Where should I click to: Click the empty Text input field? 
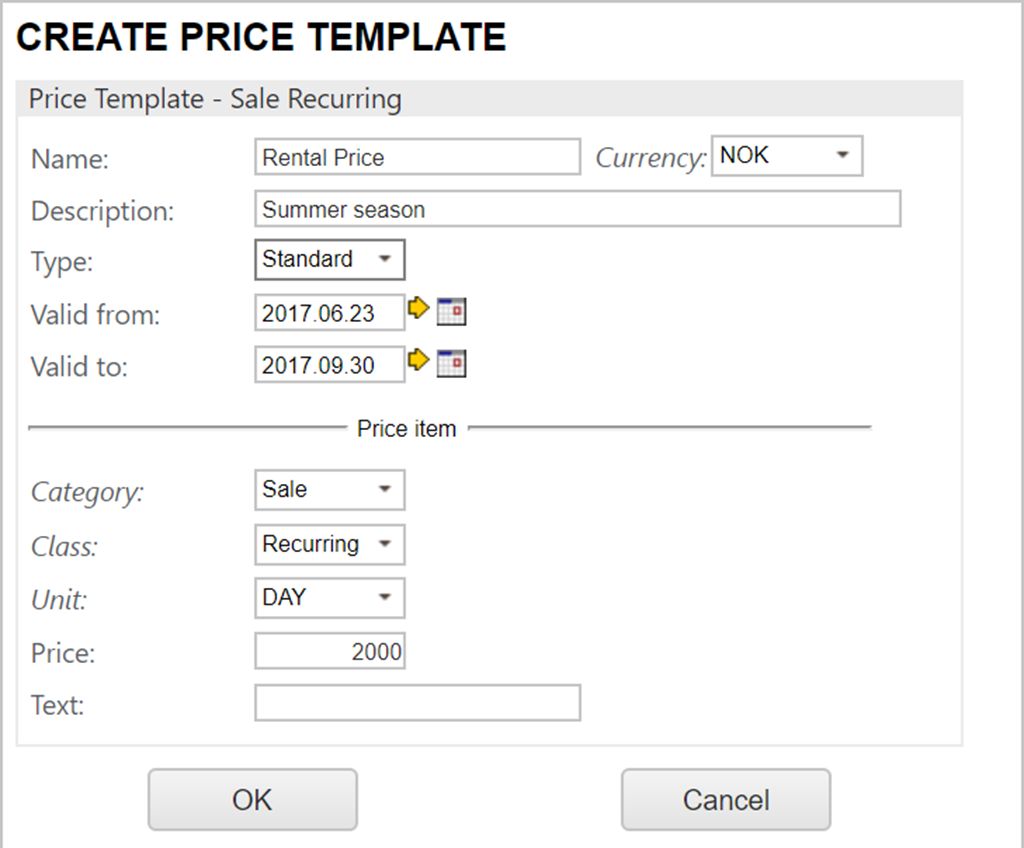tap(417, 703)
